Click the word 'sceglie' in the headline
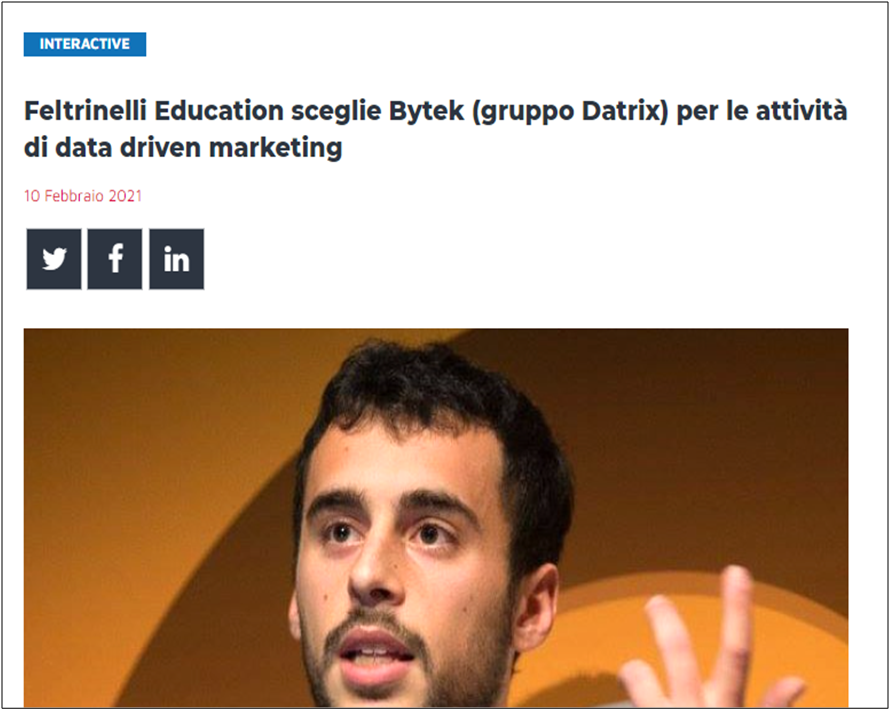This screenshot has width=890, height=710. tap(337, 112)
